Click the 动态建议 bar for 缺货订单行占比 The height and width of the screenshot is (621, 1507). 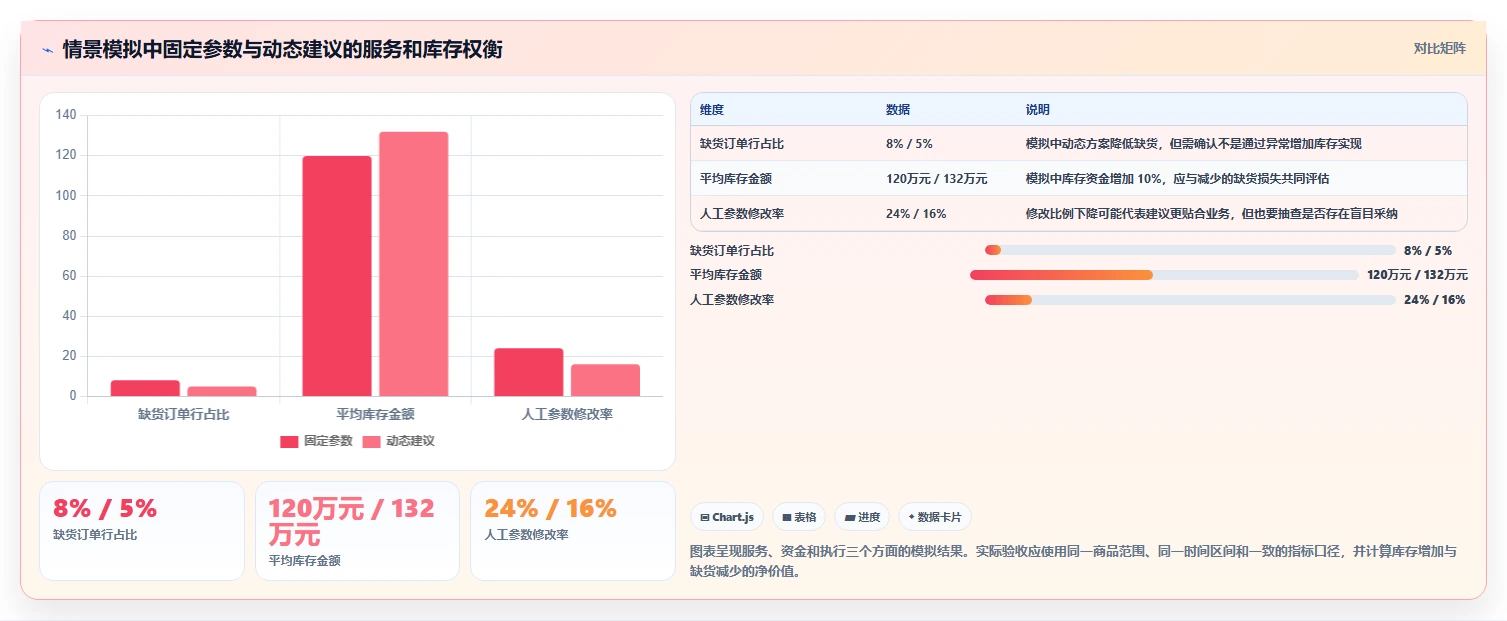point(222,391)
